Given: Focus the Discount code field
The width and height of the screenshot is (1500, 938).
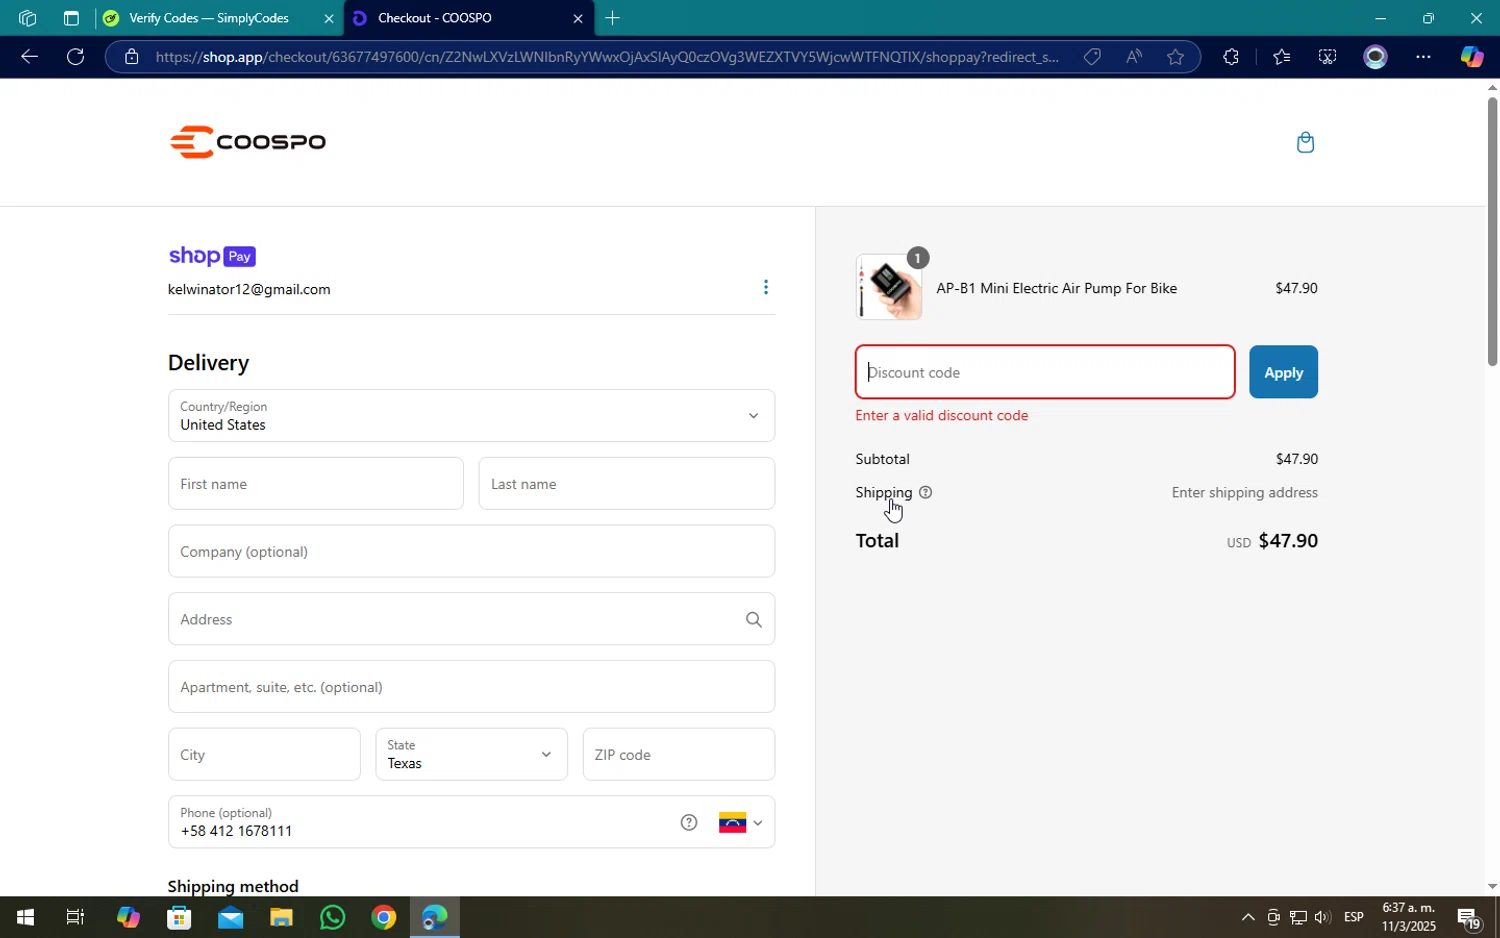Looking at the screenshot, I should click(x=1045, y=372).
